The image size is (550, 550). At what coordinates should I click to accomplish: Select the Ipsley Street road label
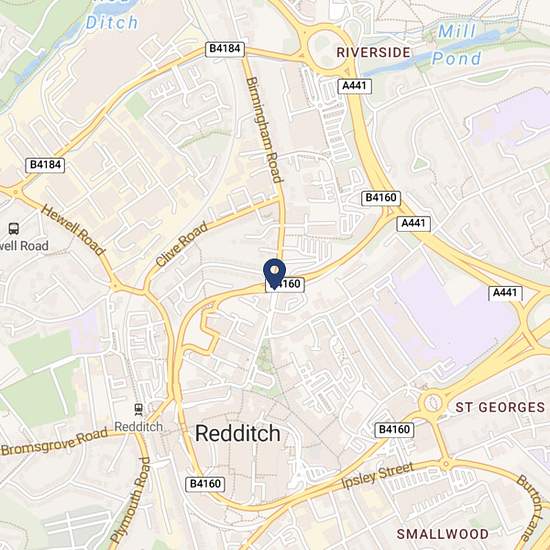pyautogui.click(x=377, y=475)
